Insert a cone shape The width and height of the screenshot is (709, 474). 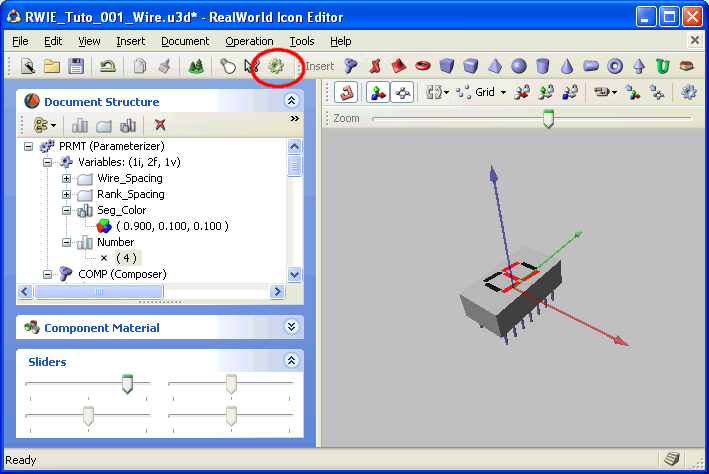(x=567, y=66)
